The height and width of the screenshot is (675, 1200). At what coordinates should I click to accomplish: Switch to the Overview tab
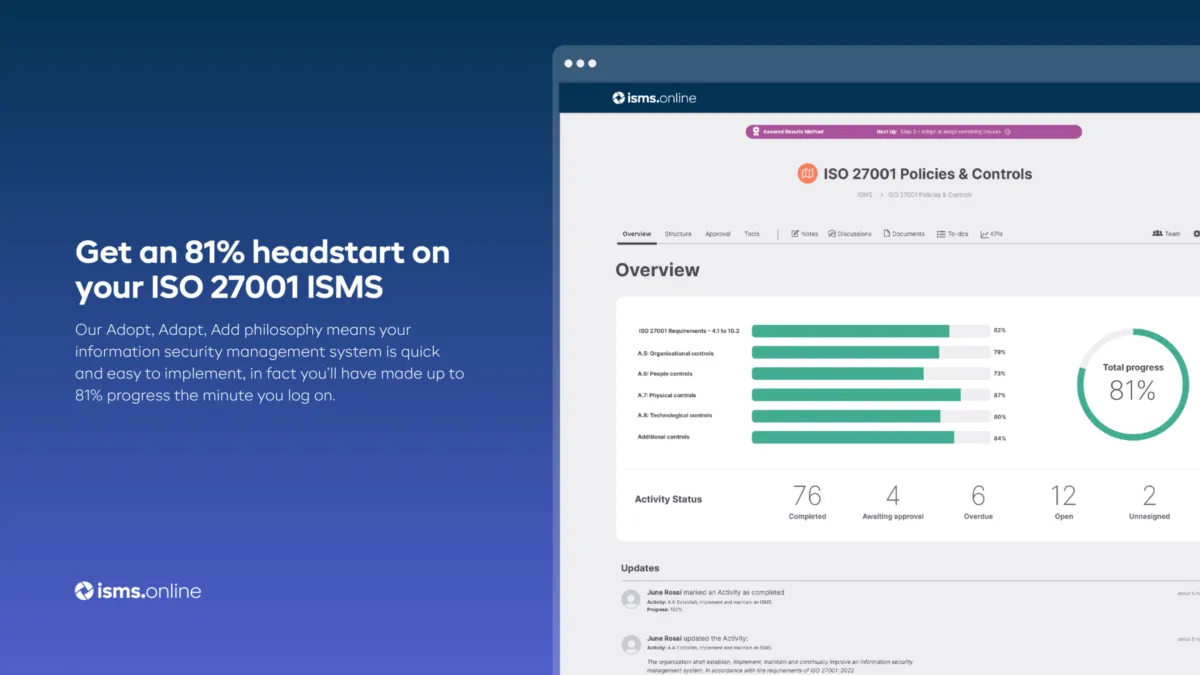pyautogui.click(x=637, y=234)
